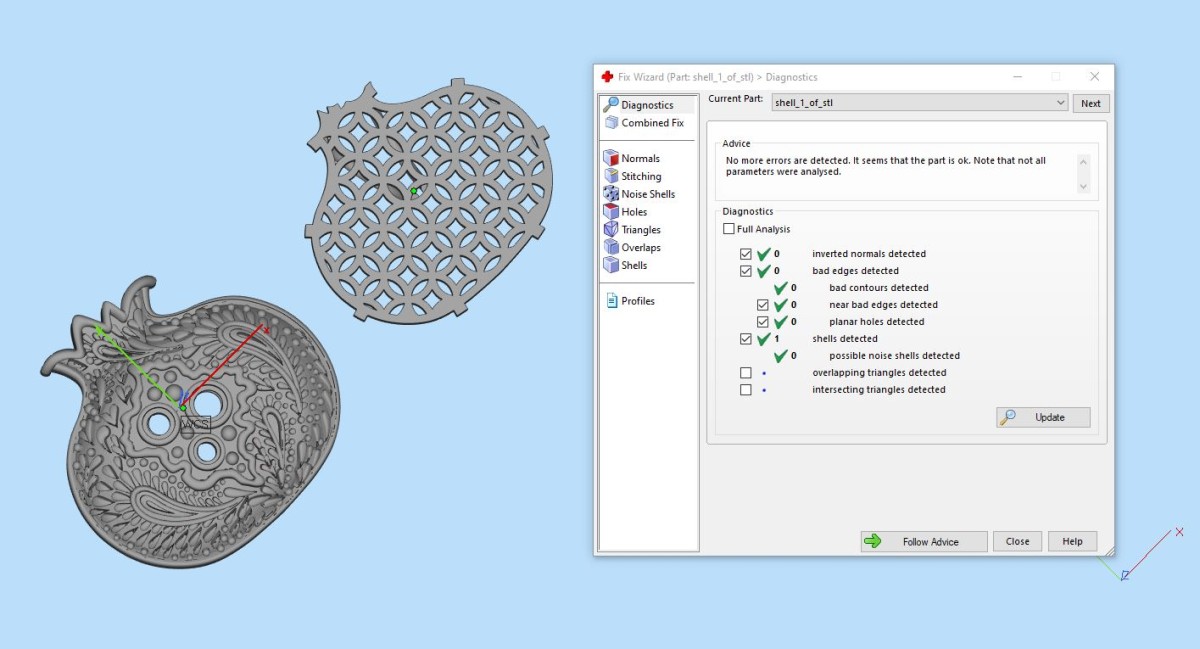Viewport: 1200px width, 649px height.
Task: Open the Overlaps step icon
Action: click(611, 248)
